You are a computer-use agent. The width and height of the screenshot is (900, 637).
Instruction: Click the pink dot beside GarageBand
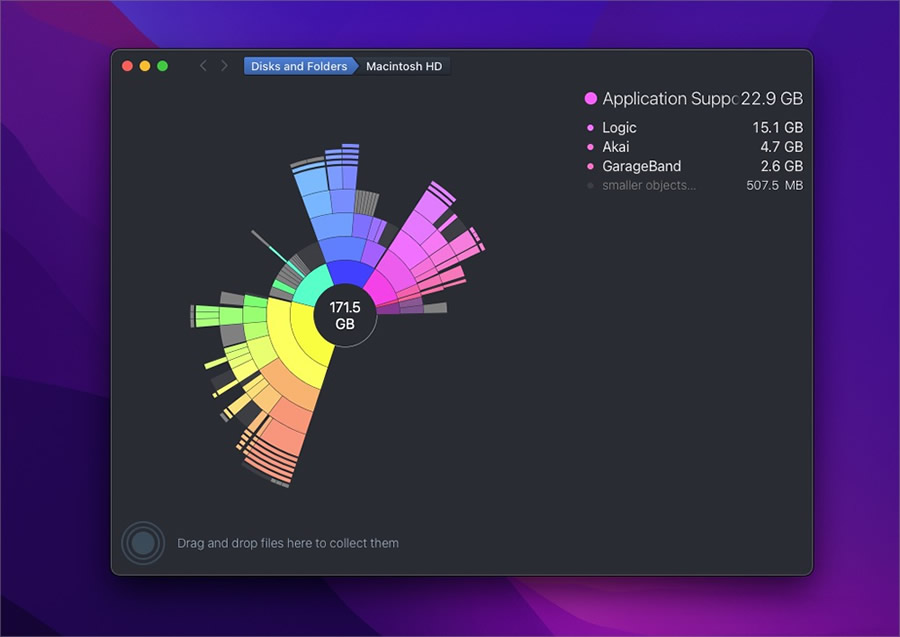(x=590, y=166)
